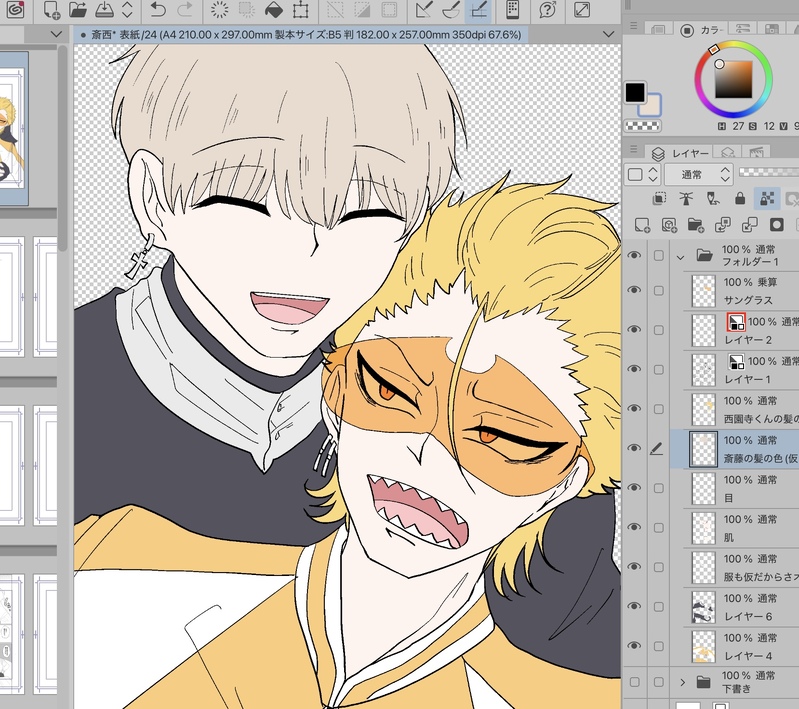Toggle clip to layer below icon
This screenshot has width=799, height=709.
click(x=659, y=198)
